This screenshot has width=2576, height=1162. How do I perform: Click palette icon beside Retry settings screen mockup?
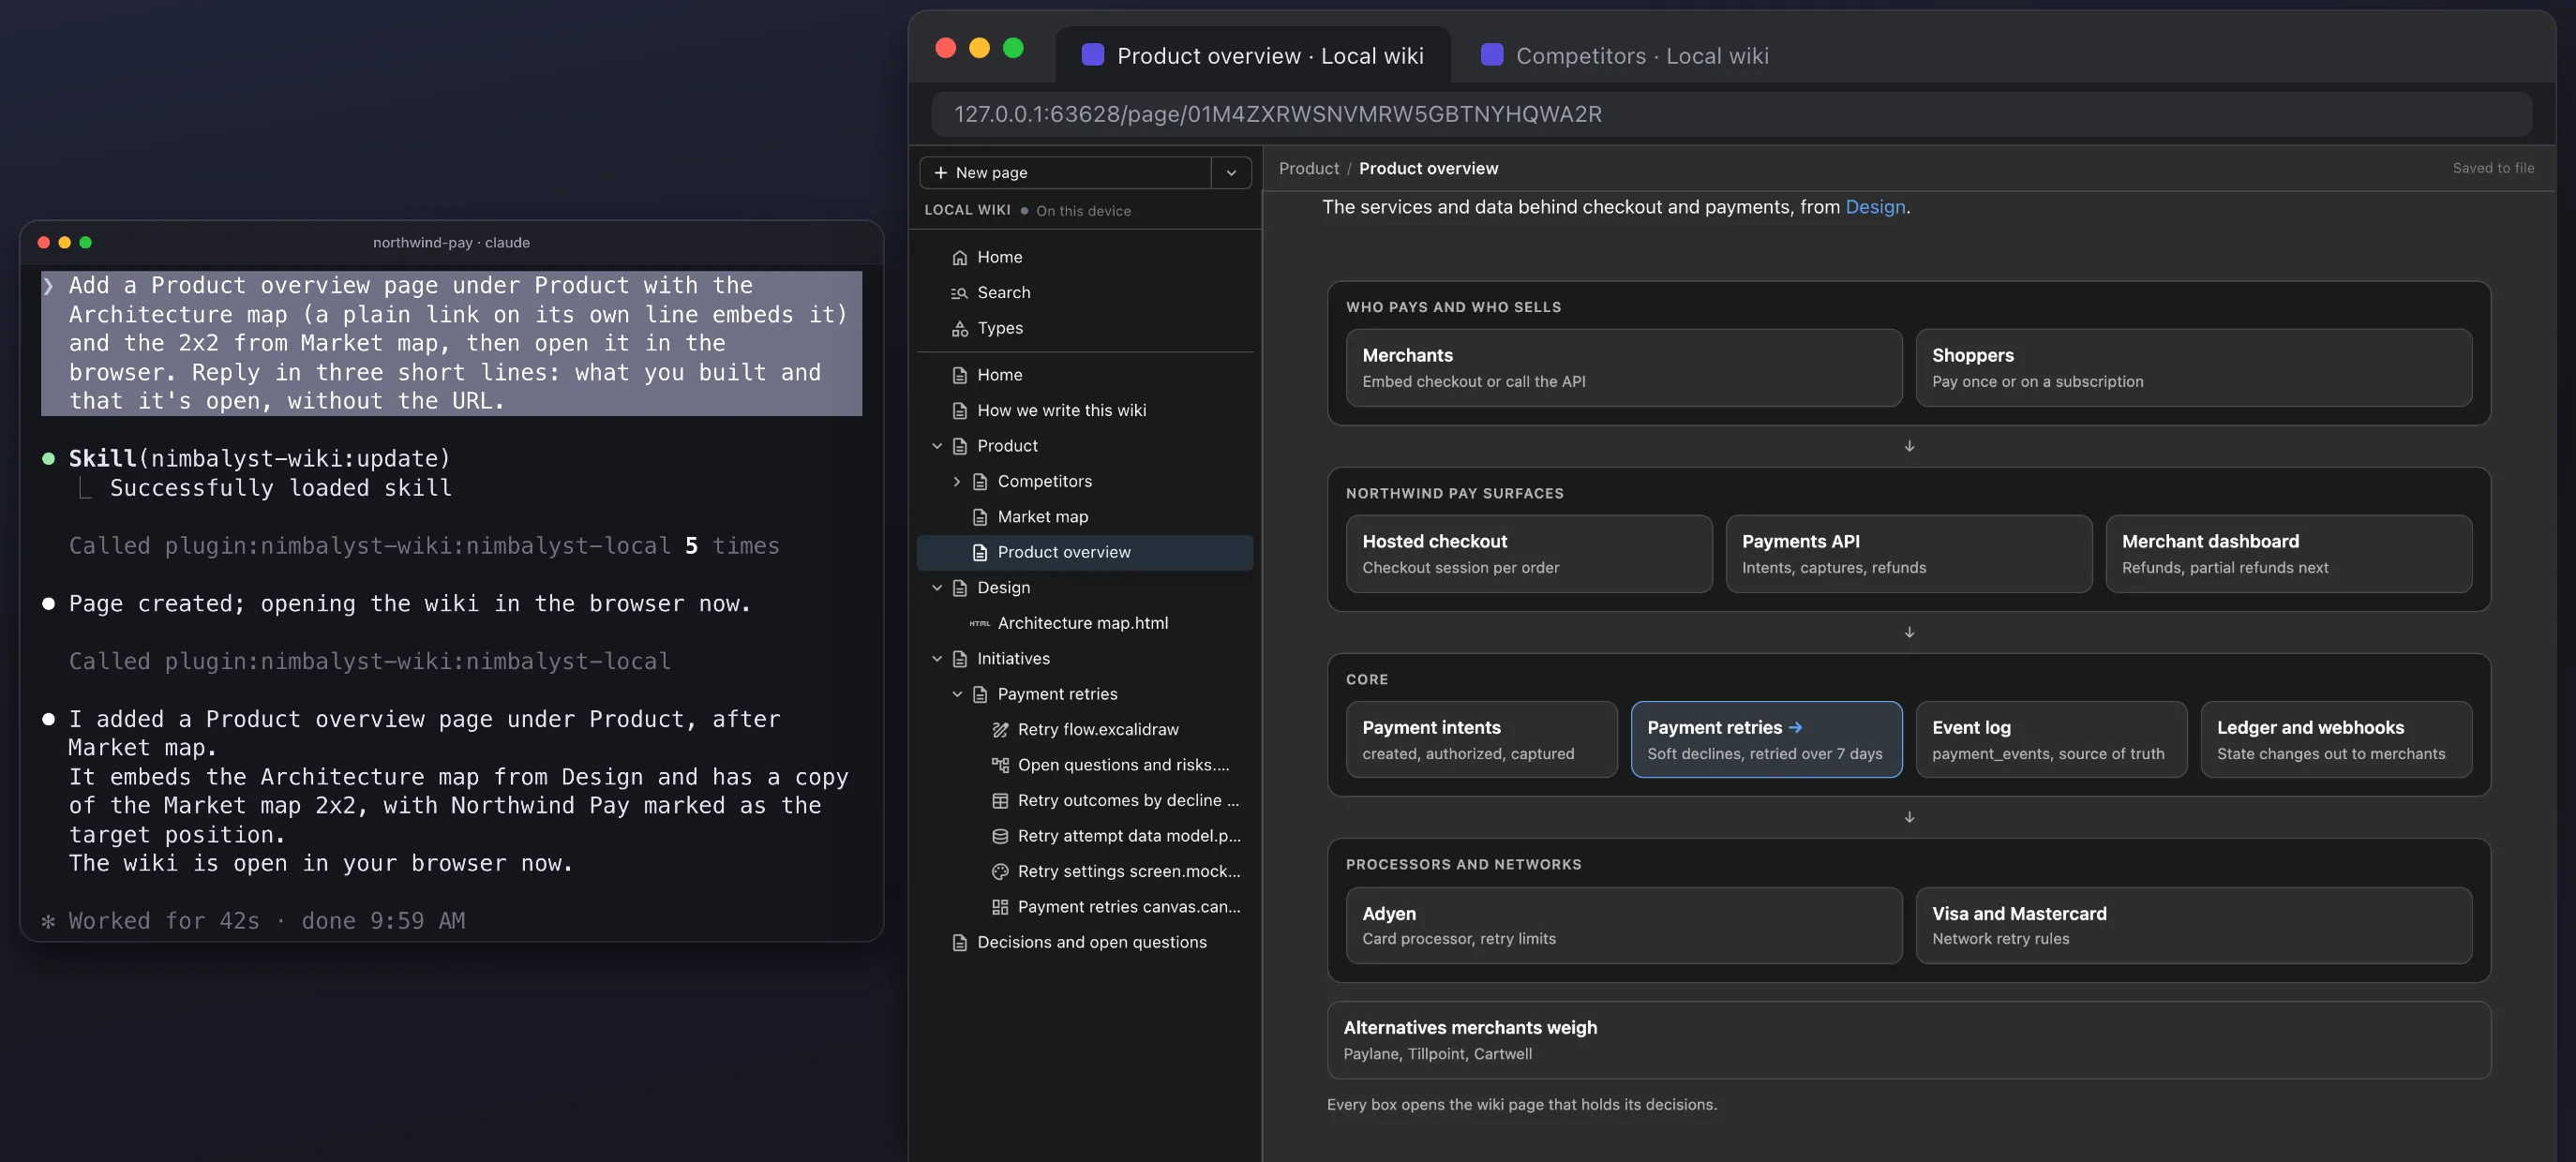[x=1000, y=872]
